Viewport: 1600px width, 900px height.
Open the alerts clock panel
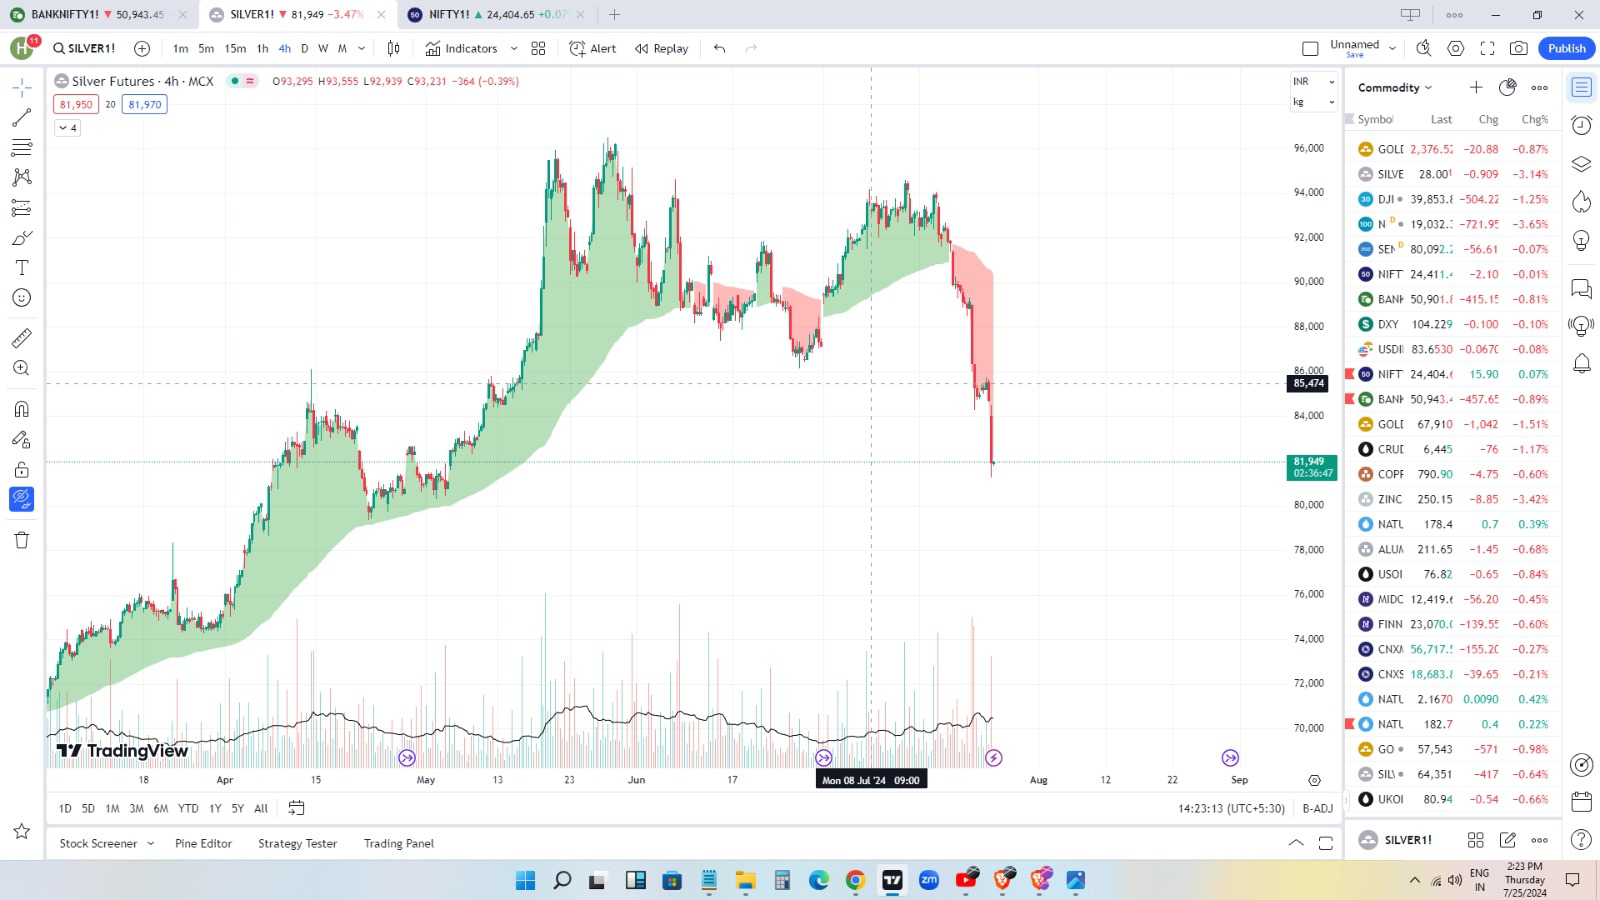(x=1581, y=125)
